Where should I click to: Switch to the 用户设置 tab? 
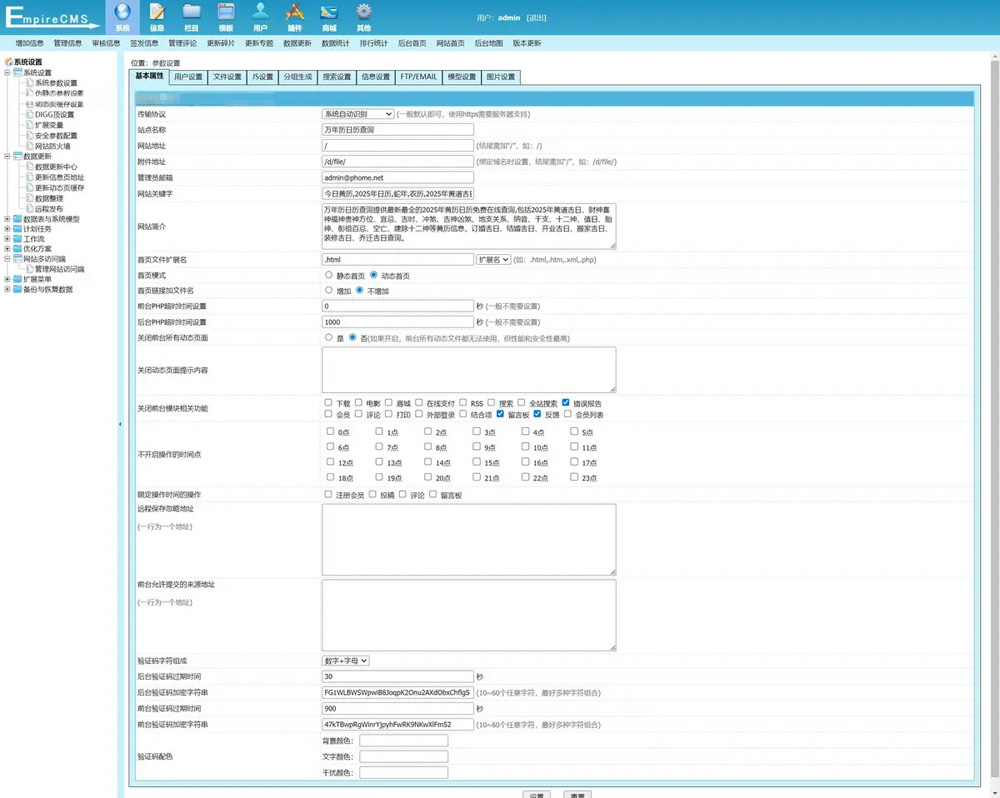187,77
